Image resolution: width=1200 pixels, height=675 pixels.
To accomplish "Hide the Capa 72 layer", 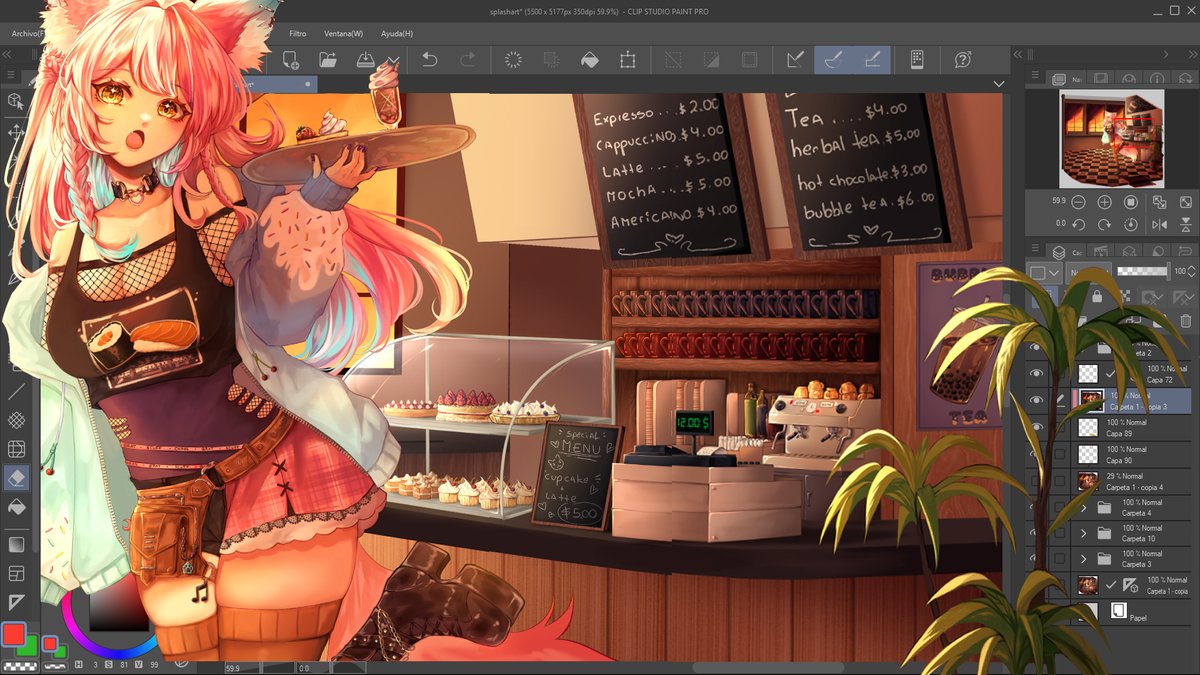I will coord(1037,373).
